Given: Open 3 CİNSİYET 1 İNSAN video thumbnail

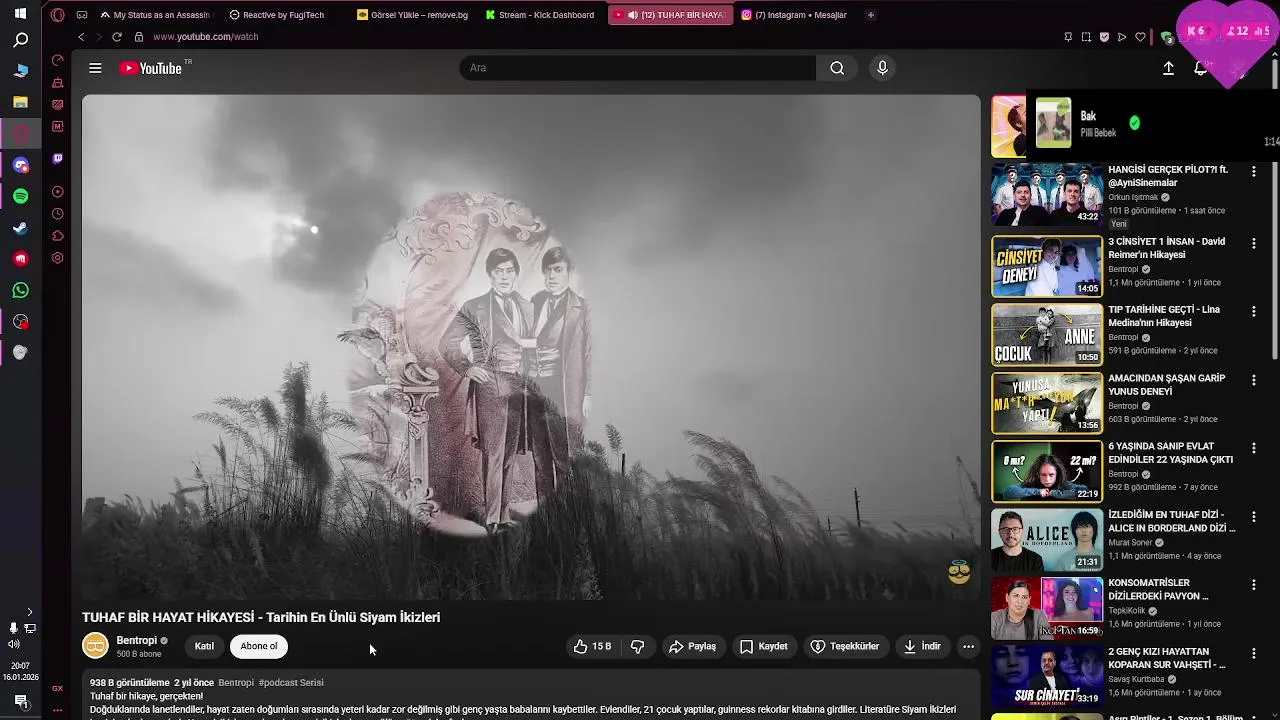Looking at the screenshot, I should pos(1047,267).
